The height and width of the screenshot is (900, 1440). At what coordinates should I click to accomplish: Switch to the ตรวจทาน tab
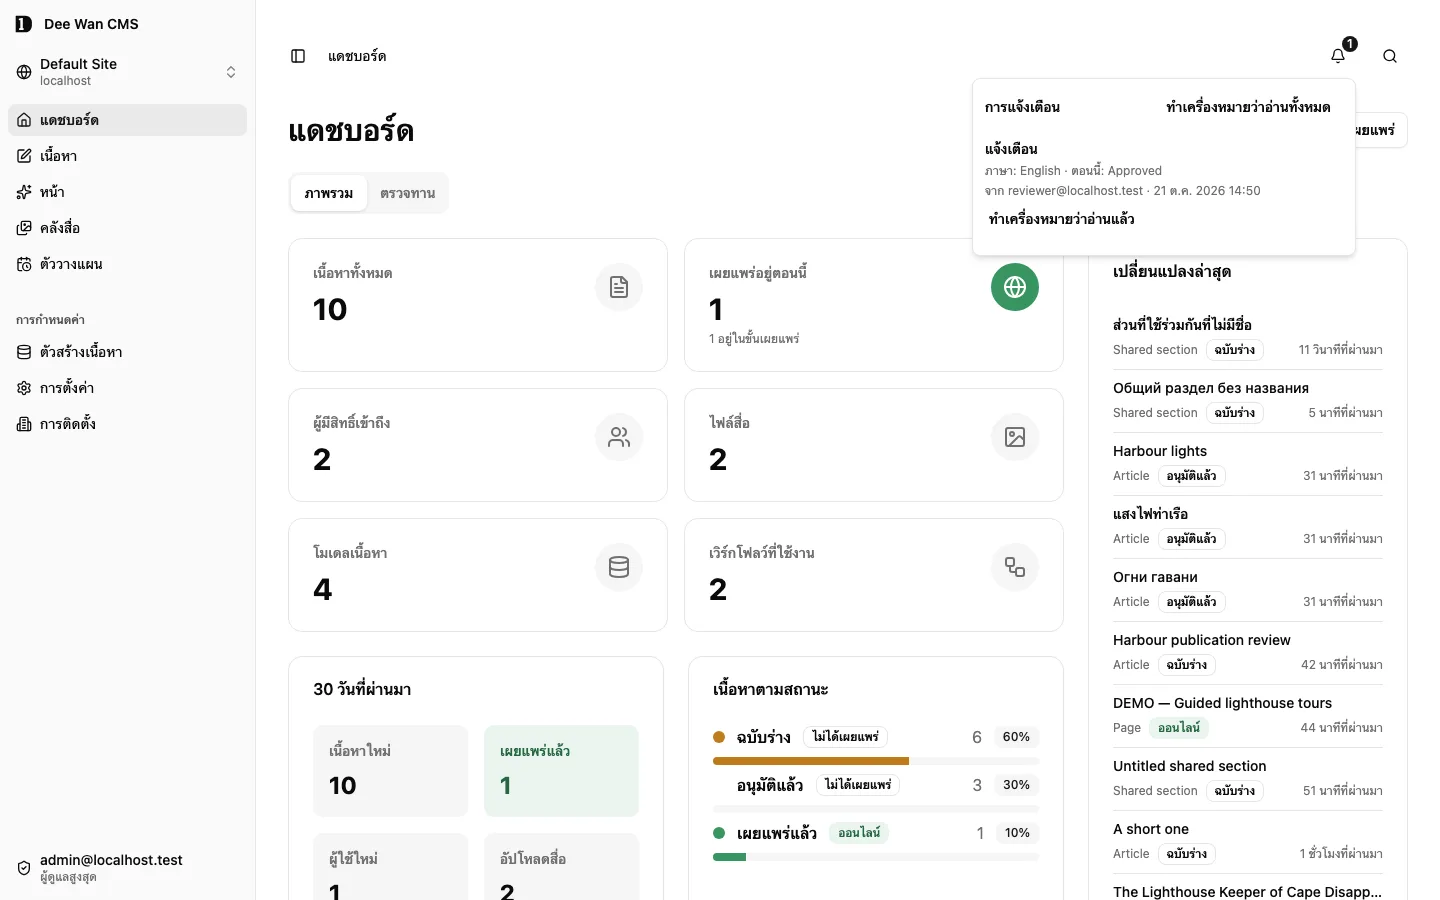(x=407, y=193)
